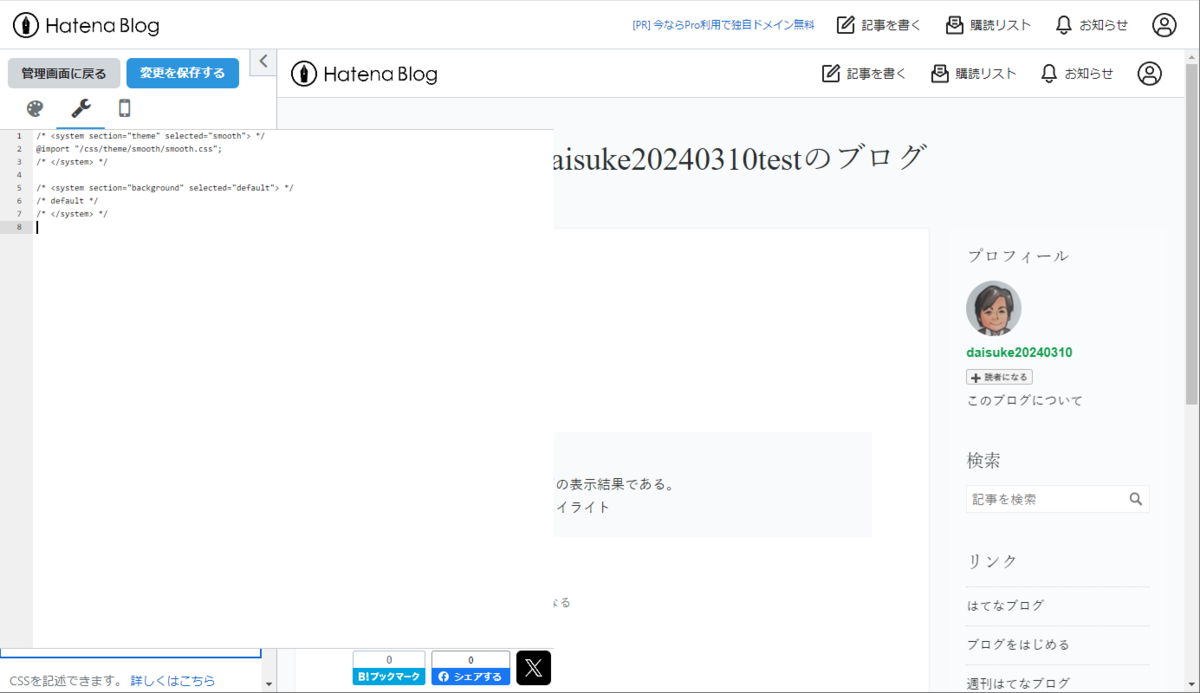Open 詳しくはこちら CSS help link
Screen dimensions: 1200x693
172,681
